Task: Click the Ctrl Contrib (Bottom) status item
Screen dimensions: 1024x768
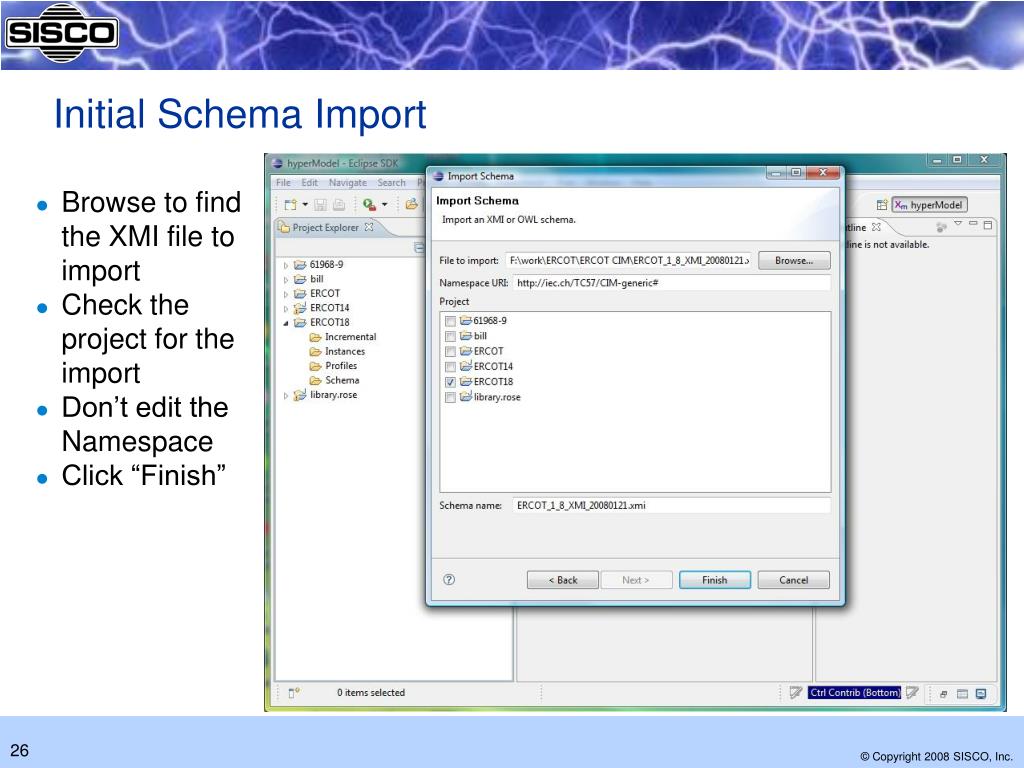Action: pyautogui.click(x=854, y=692)
